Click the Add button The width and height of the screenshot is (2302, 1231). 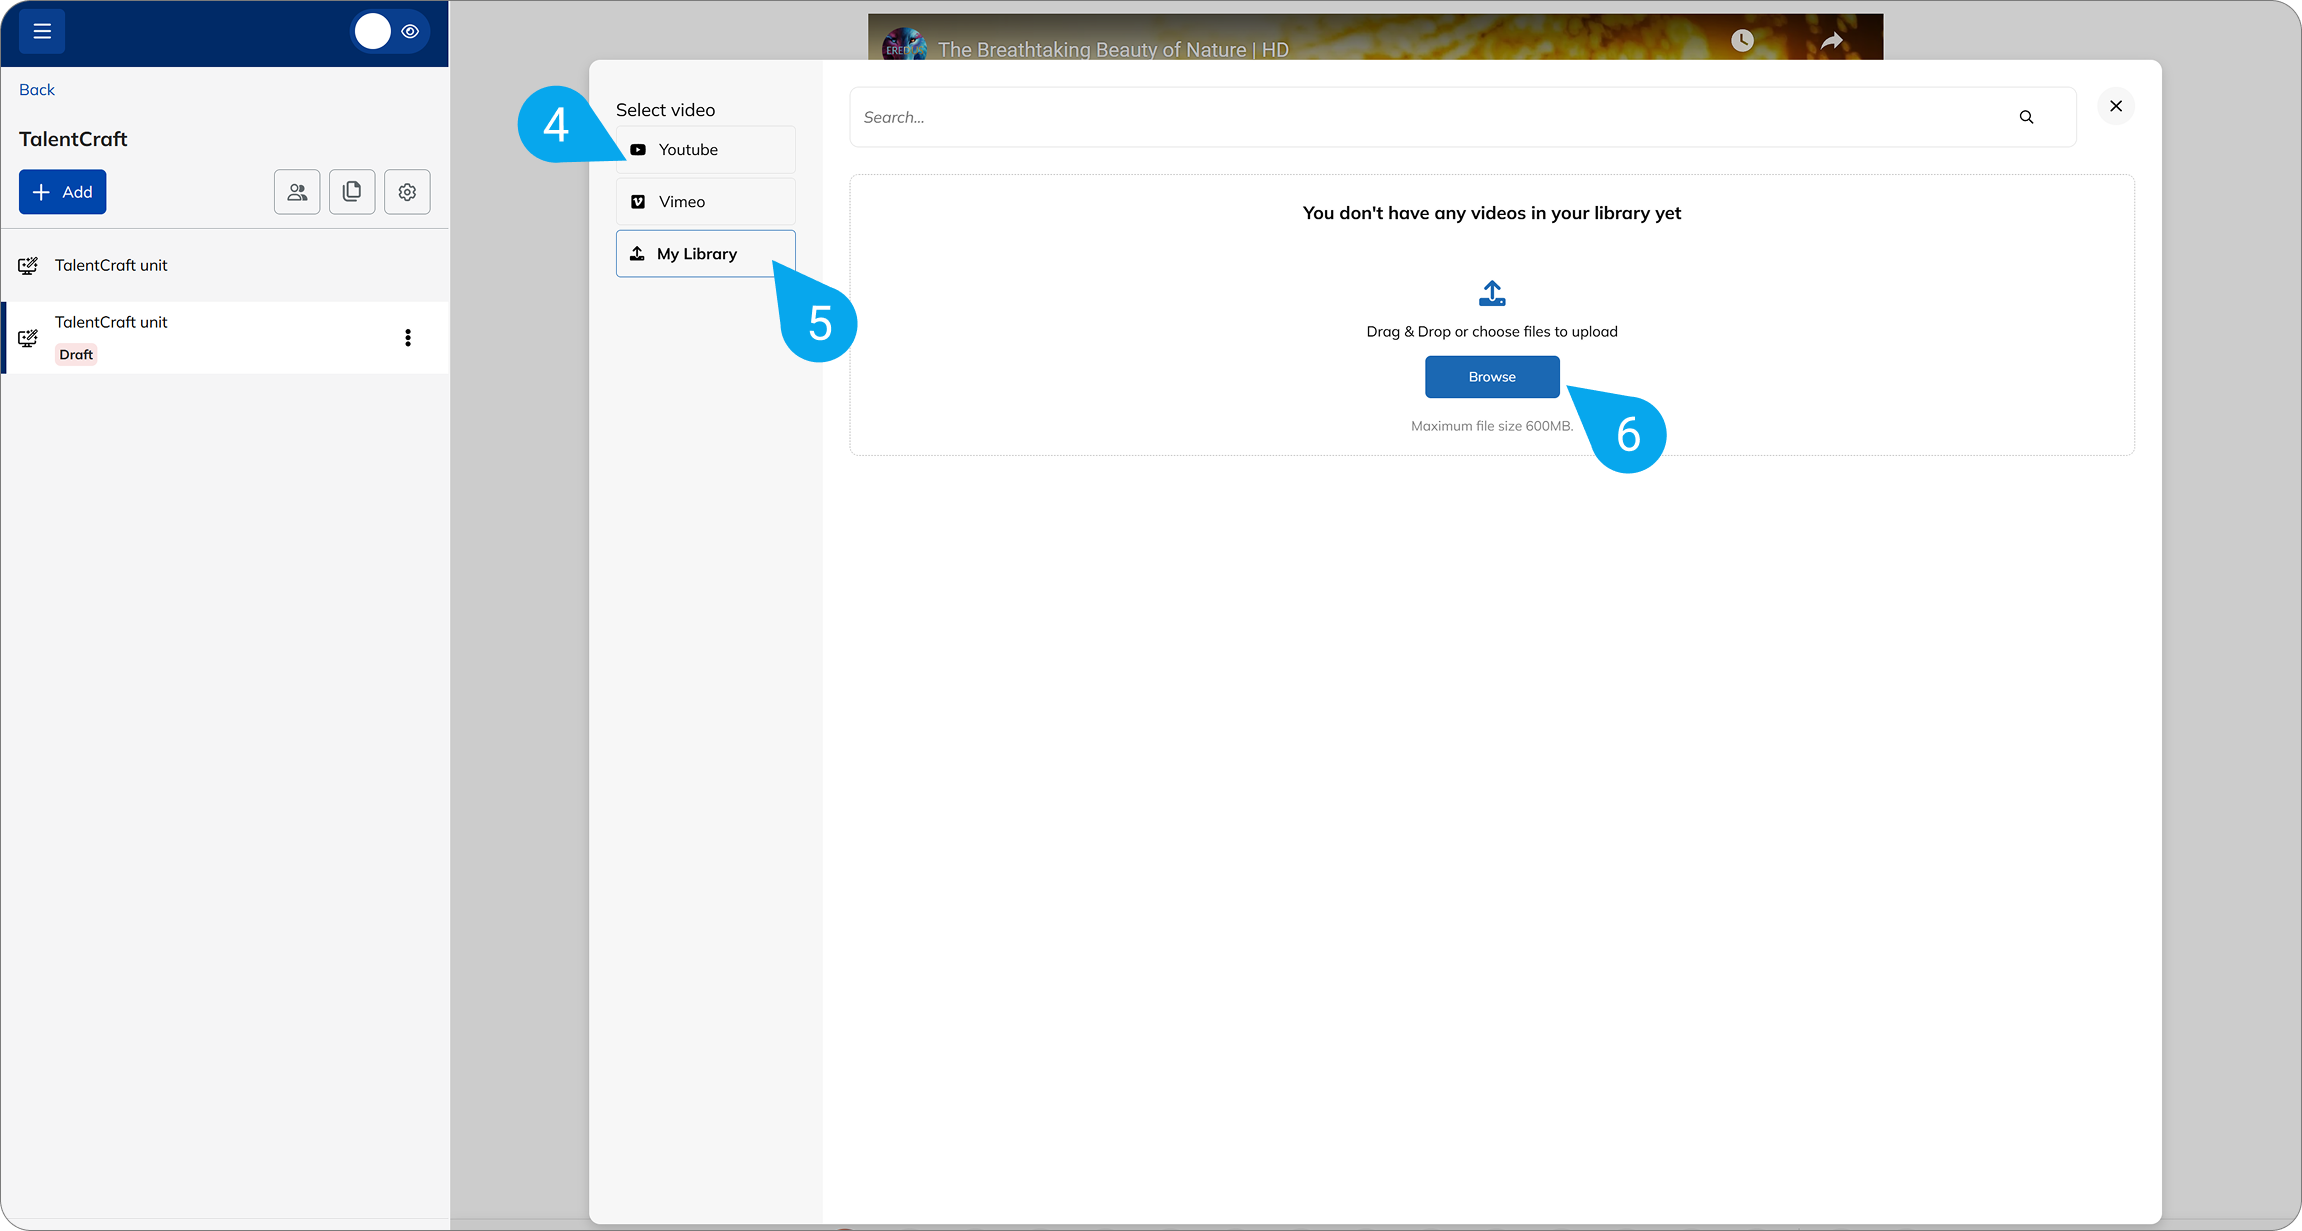[62, 191]
